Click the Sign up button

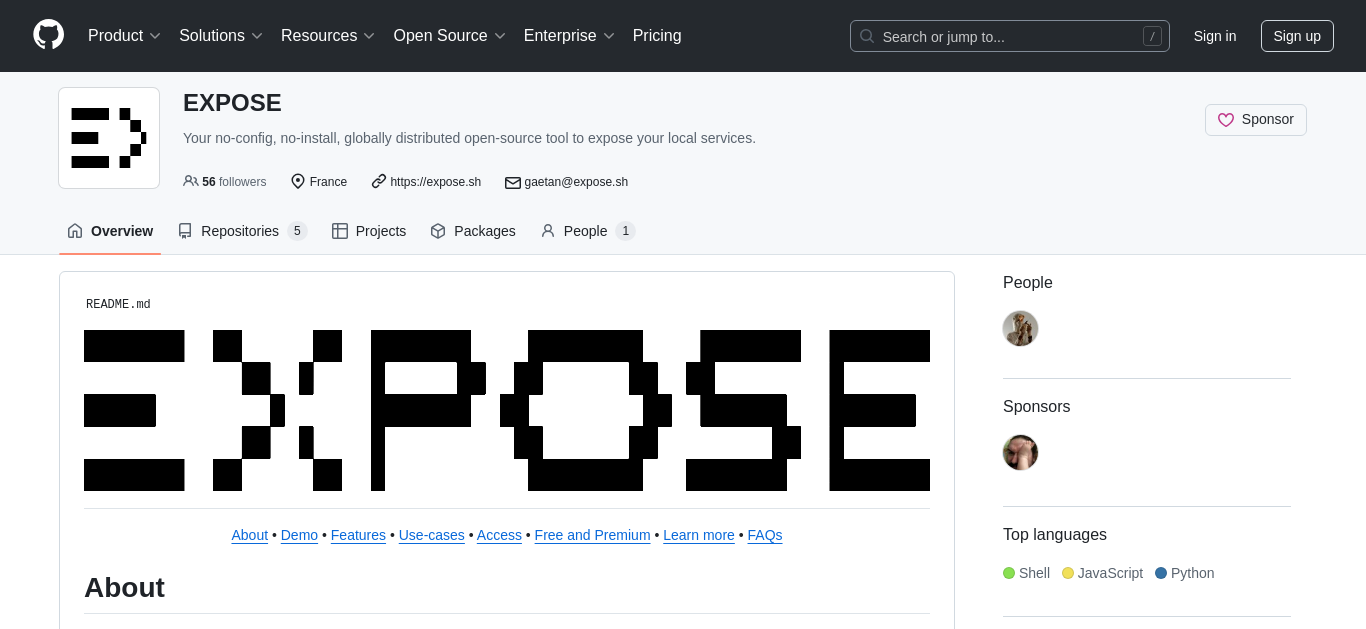coord(1297,36)
